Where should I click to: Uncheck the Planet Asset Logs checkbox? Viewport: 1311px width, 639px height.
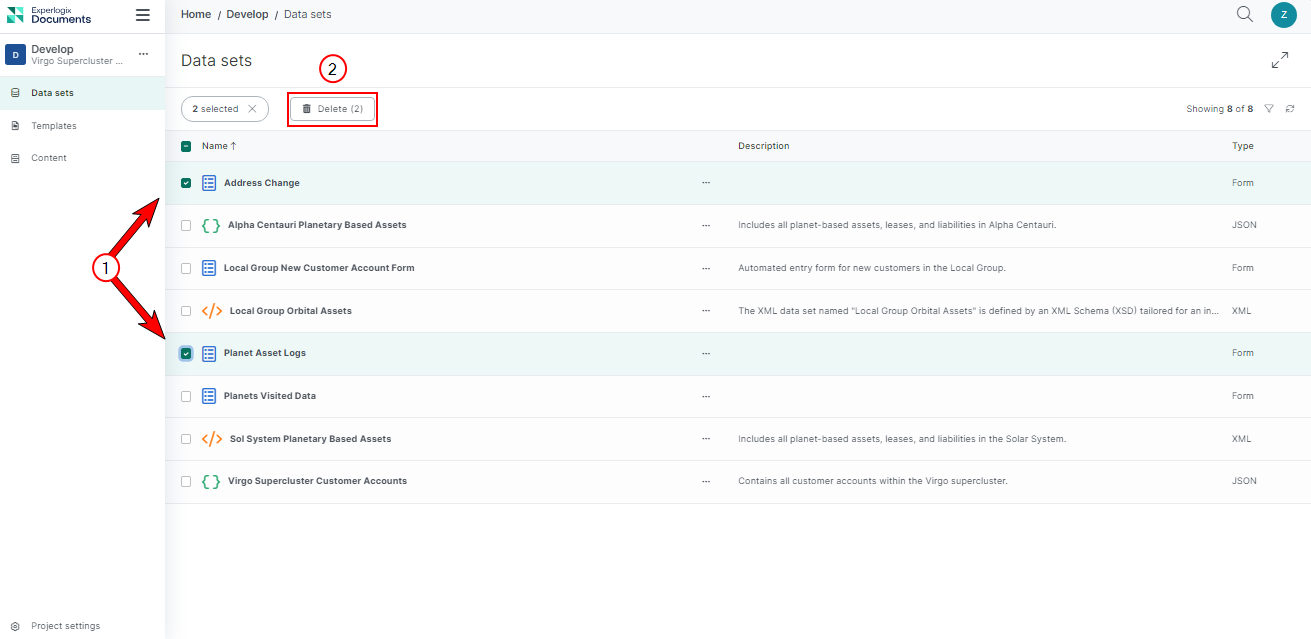186,353
